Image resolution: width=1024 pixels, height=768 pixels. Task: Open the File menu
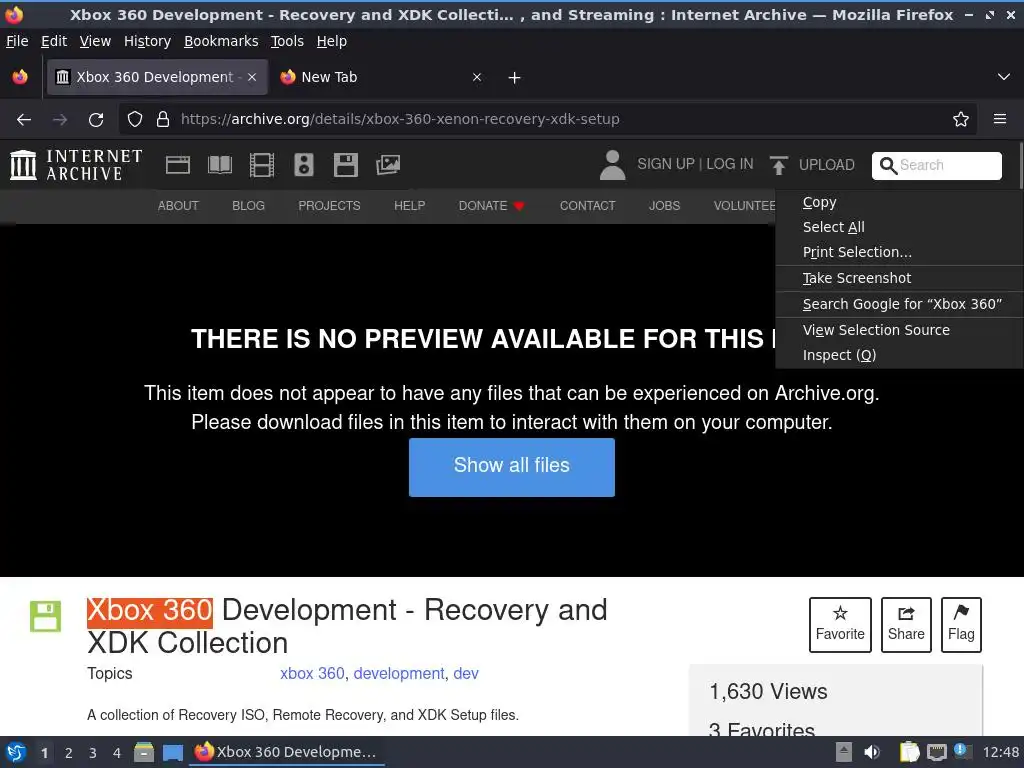tap(17, 41)
